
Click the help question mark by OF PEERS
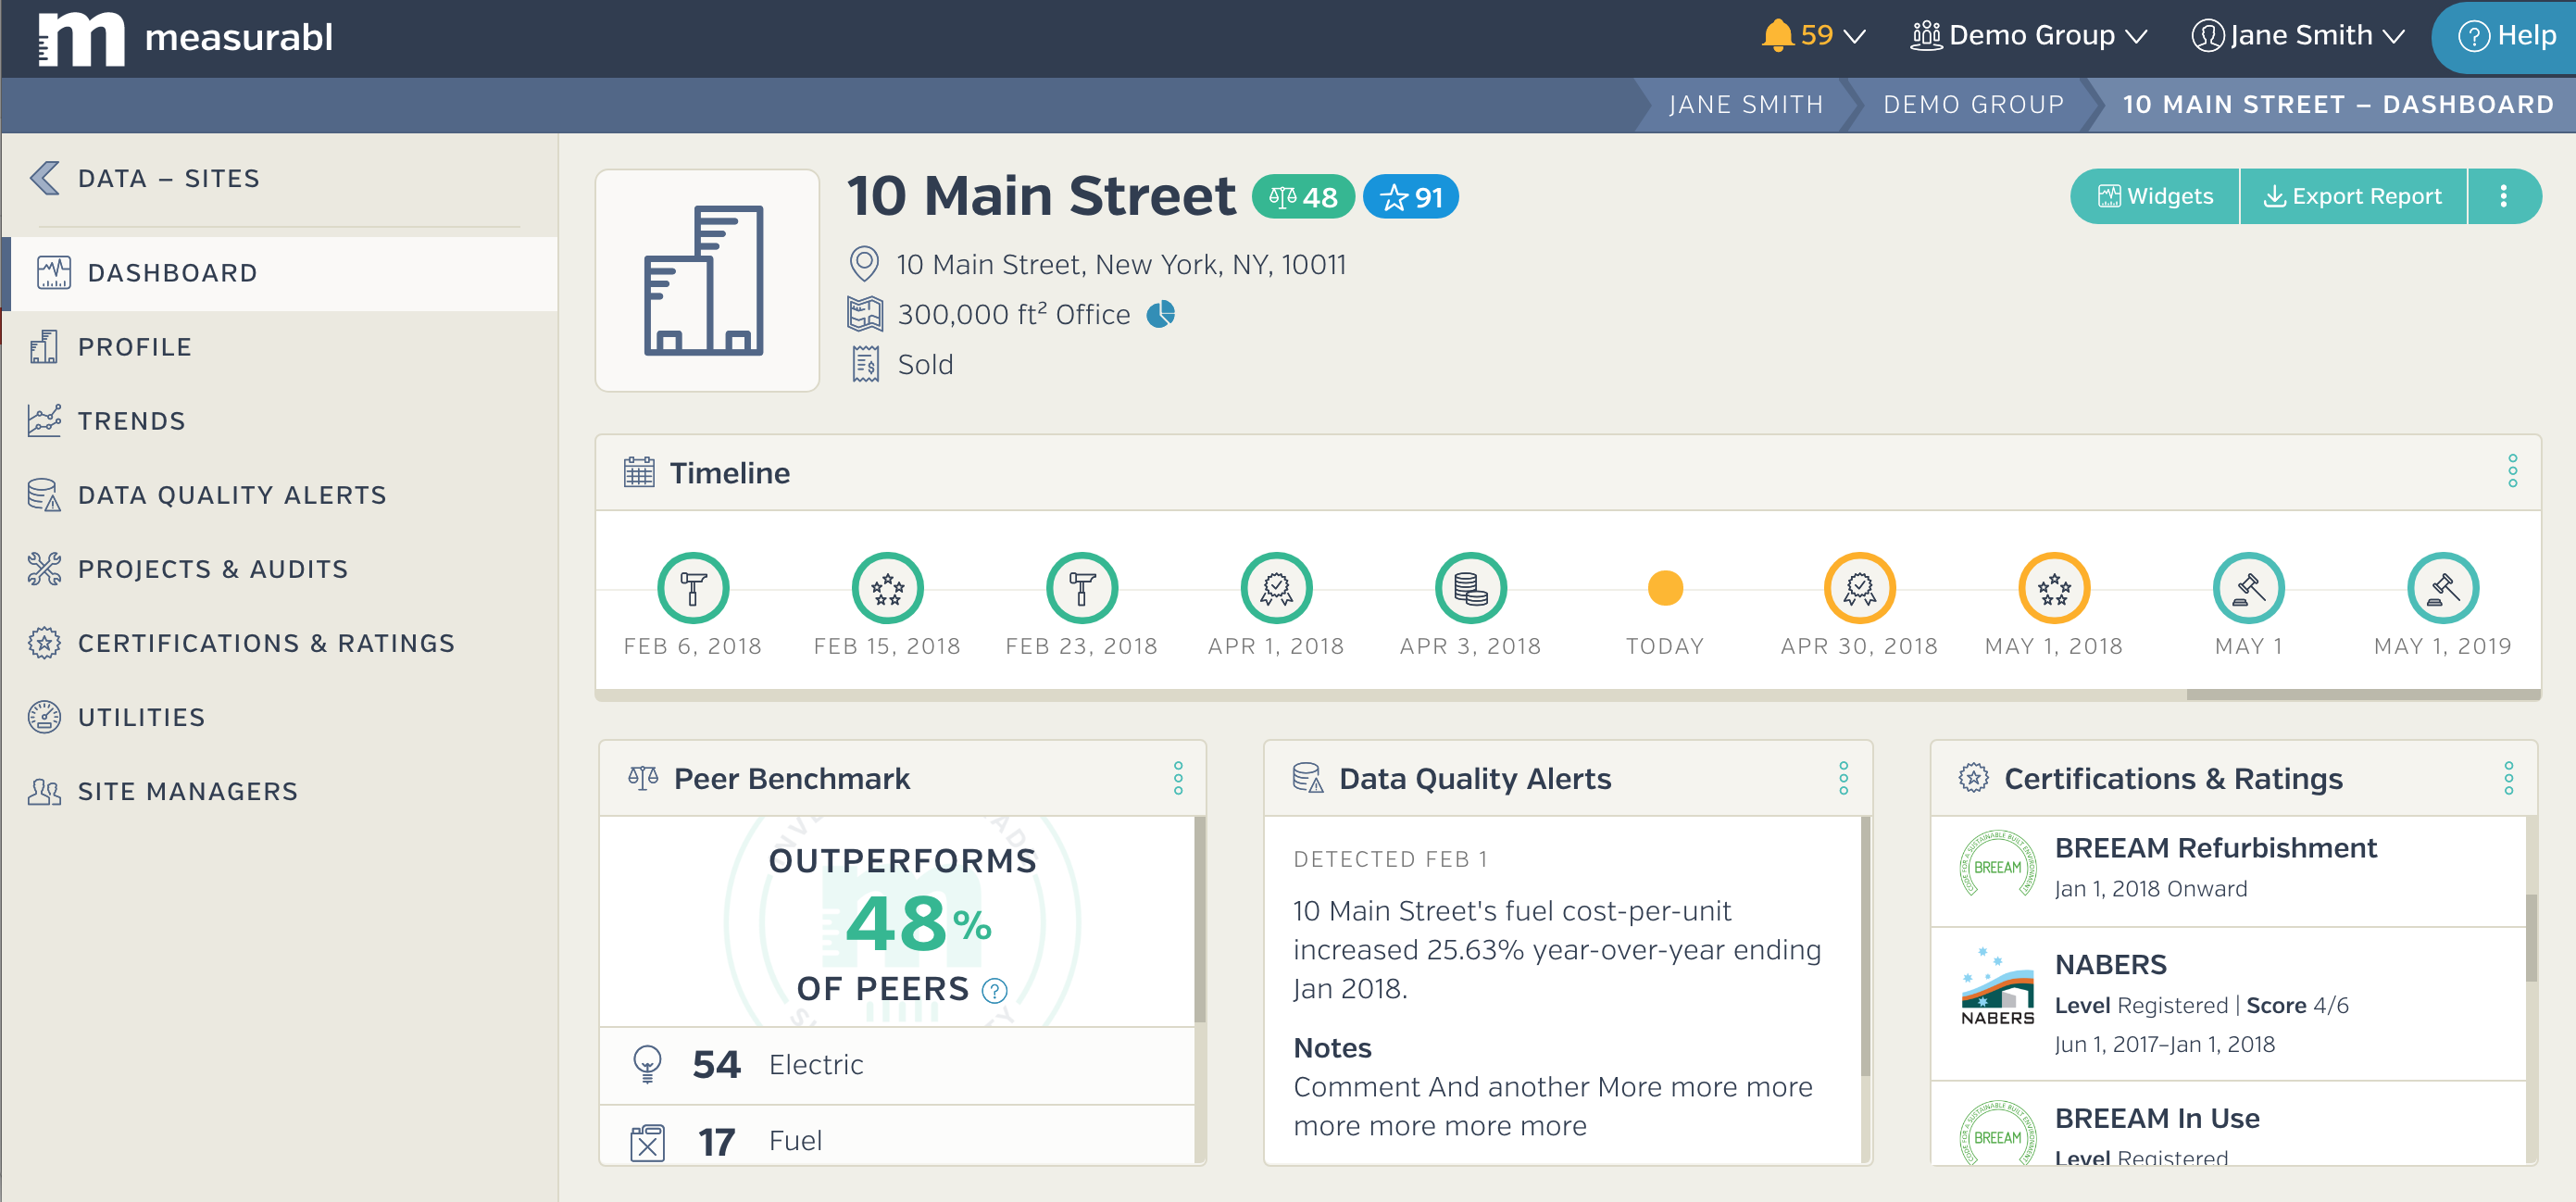[994, 990]
